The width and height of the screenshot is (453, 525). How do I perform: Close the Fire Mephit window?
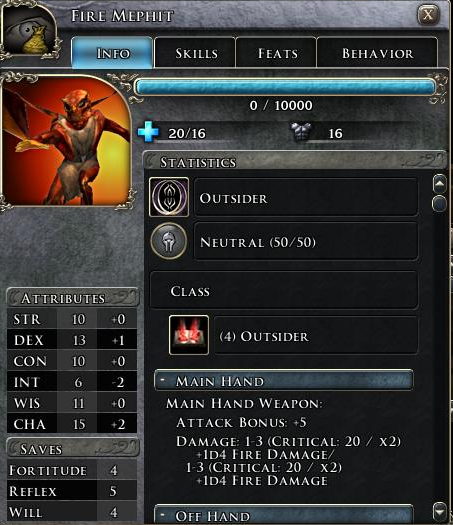[429, 14]
